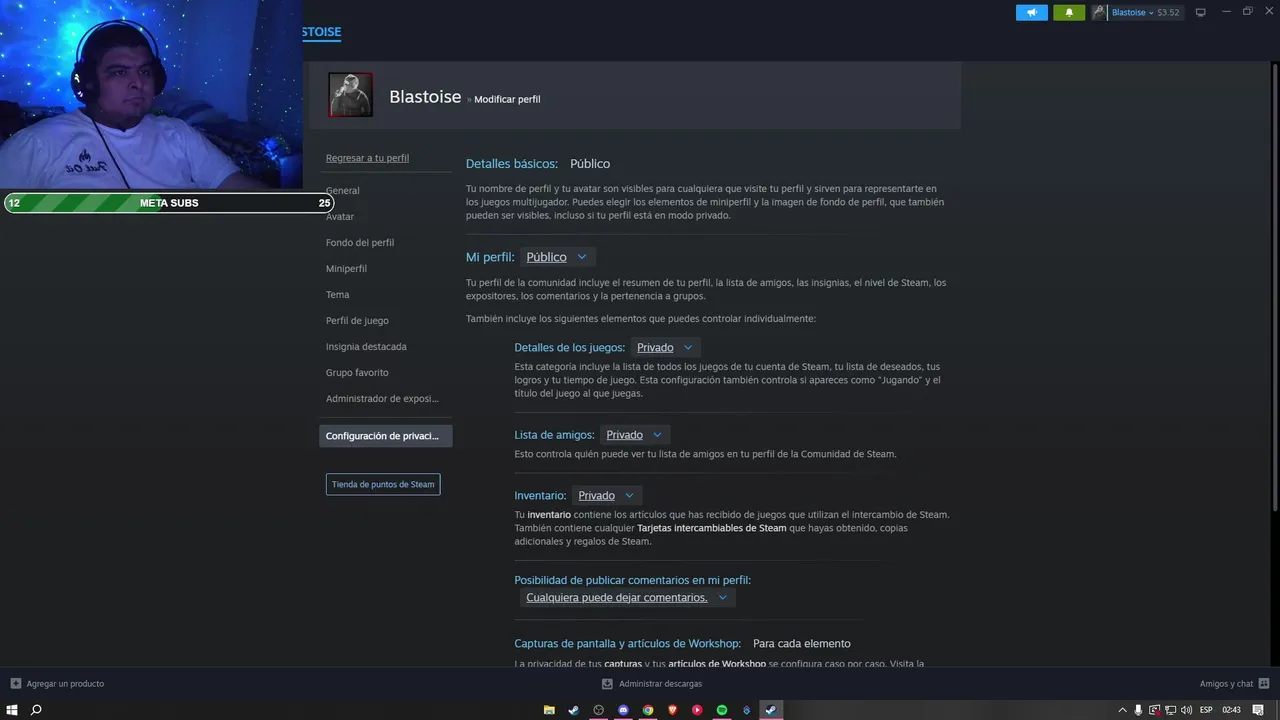Open Discord from the taskbar
This screenshot has height=720, width=1280.
(623, 710)
